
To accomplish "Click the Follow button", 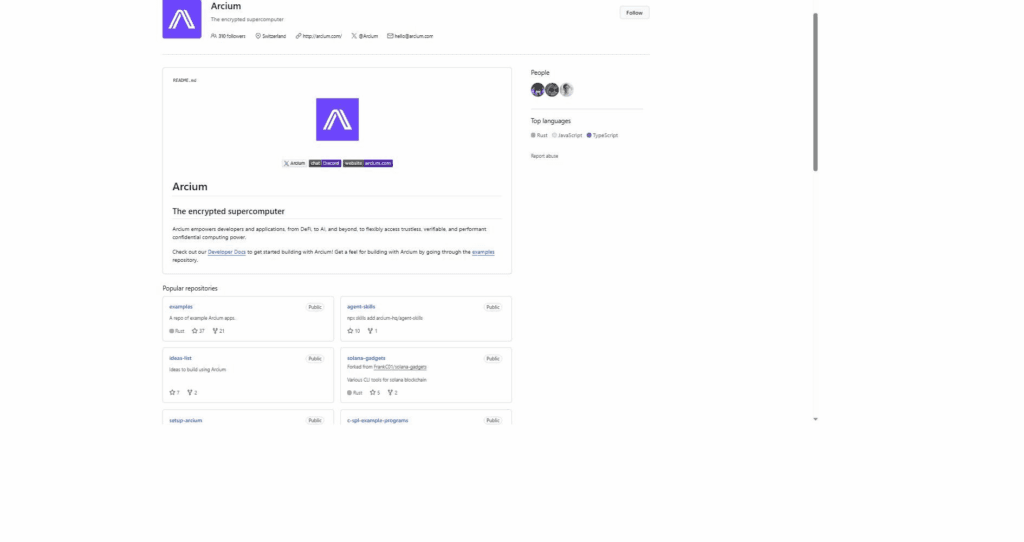I will [x=634, y=12].
